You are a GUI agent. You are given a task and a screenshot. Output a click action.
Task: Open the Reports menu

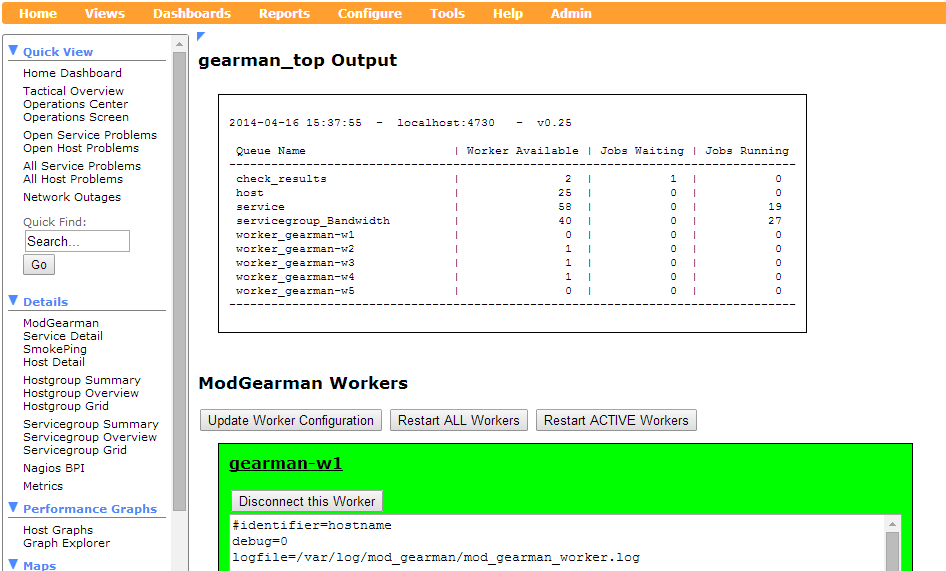pyautogui.click(x=284, y=13)
